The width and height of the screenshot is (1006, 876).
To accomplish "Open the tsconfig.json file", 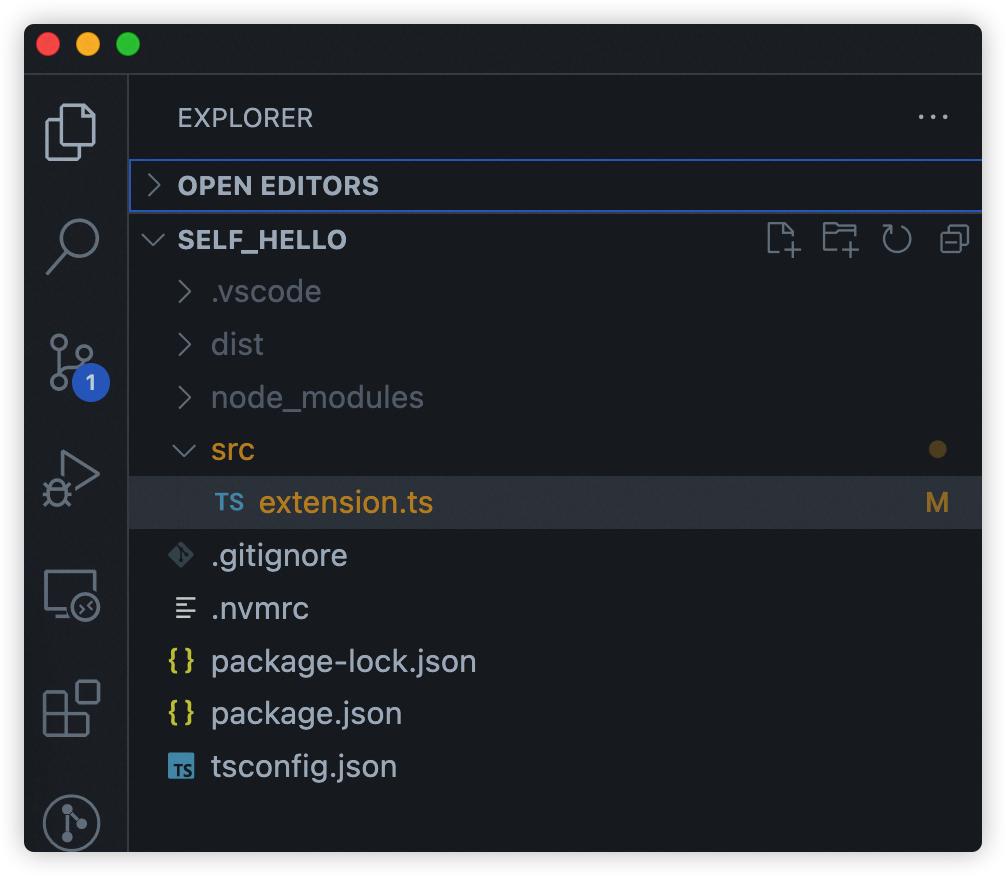I will point(304,766).
